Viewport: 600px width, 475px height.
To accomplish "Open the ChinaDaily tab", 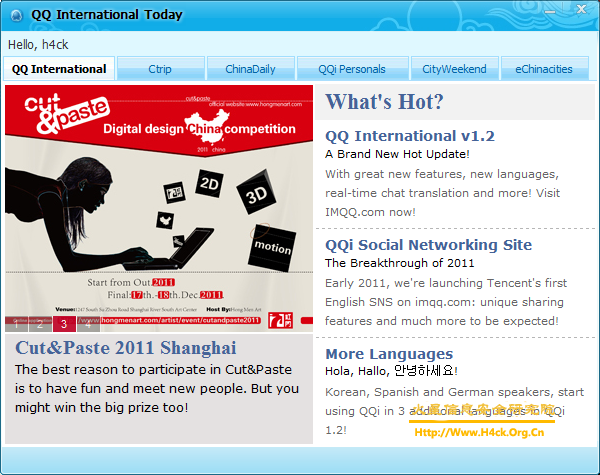I will pyautogui.click(x=250, y=69).
